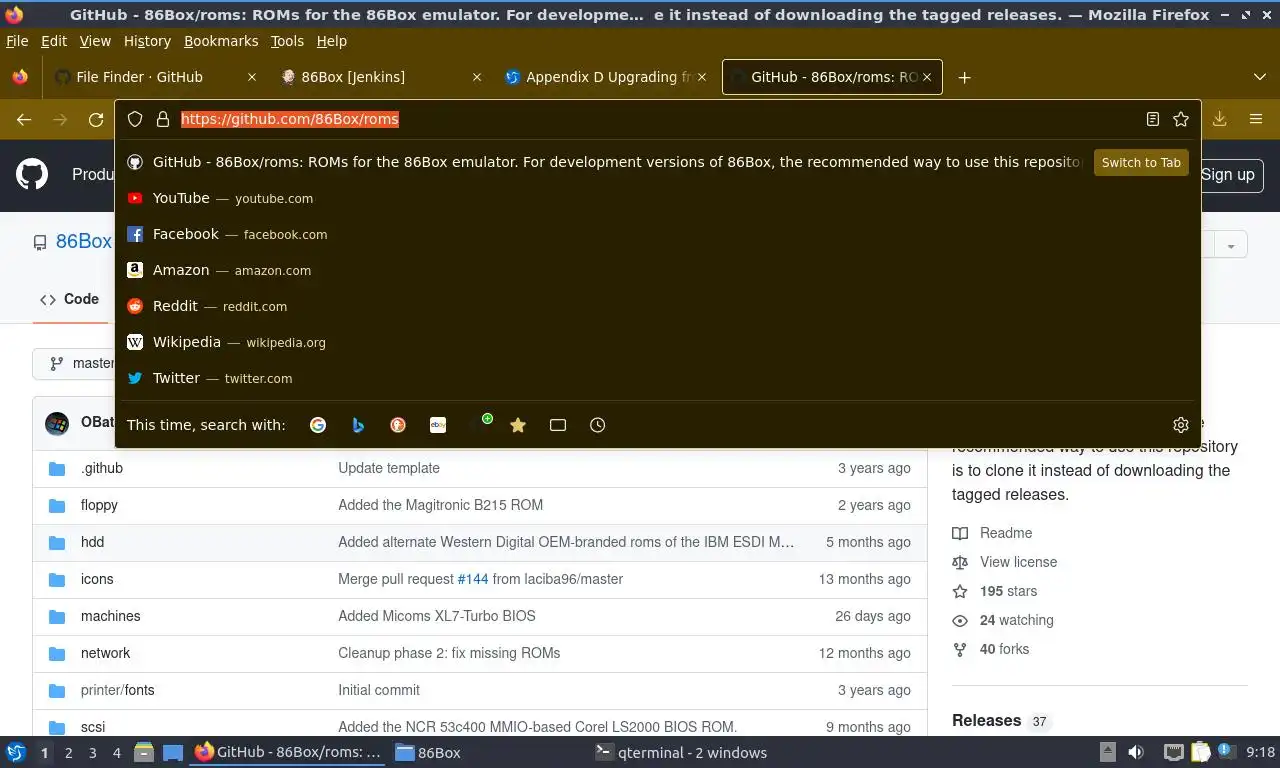
Task: Switch to Appendix D Upgrading tab
Action: pos(606,77)
